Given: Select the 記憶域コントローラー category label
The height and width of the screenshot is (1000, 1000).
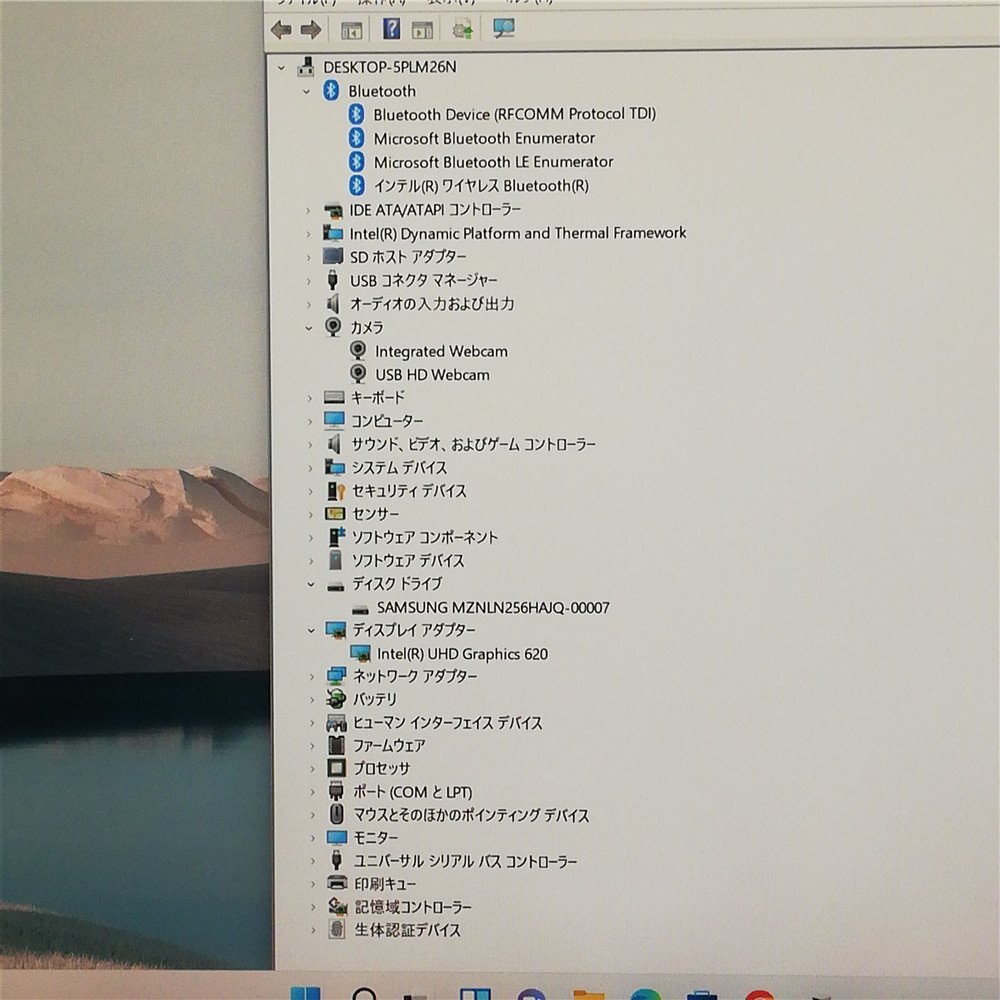Looking at the screenshot, I should (x=413, y=907).
